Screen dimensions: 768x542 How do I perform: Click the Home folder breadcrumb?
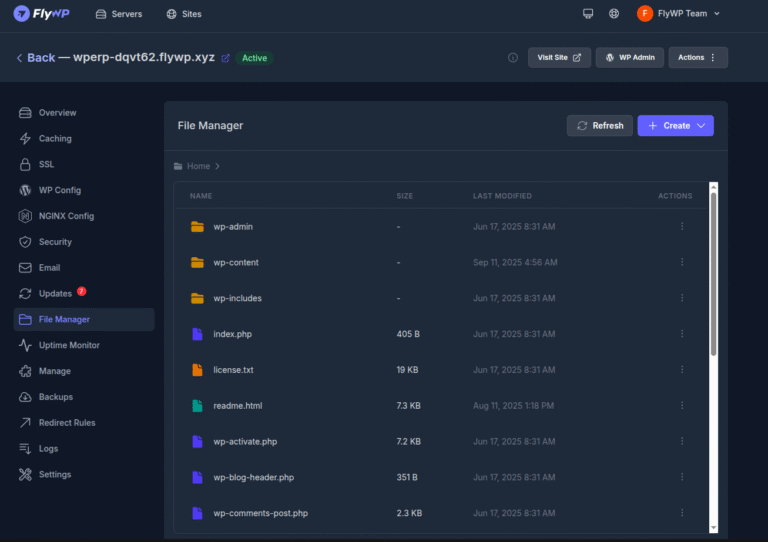[x=197, y=166]
